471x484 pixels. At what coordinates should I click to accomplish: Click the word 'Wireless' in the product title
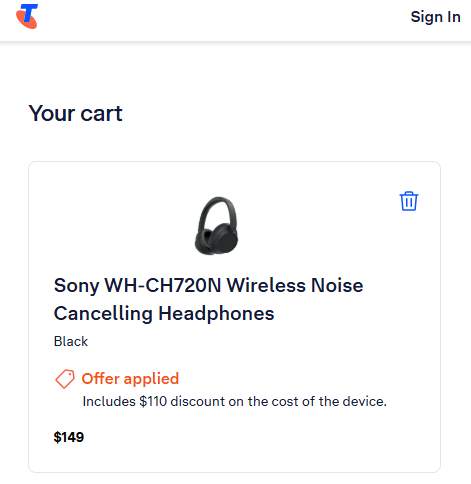(x=266, y=285)
